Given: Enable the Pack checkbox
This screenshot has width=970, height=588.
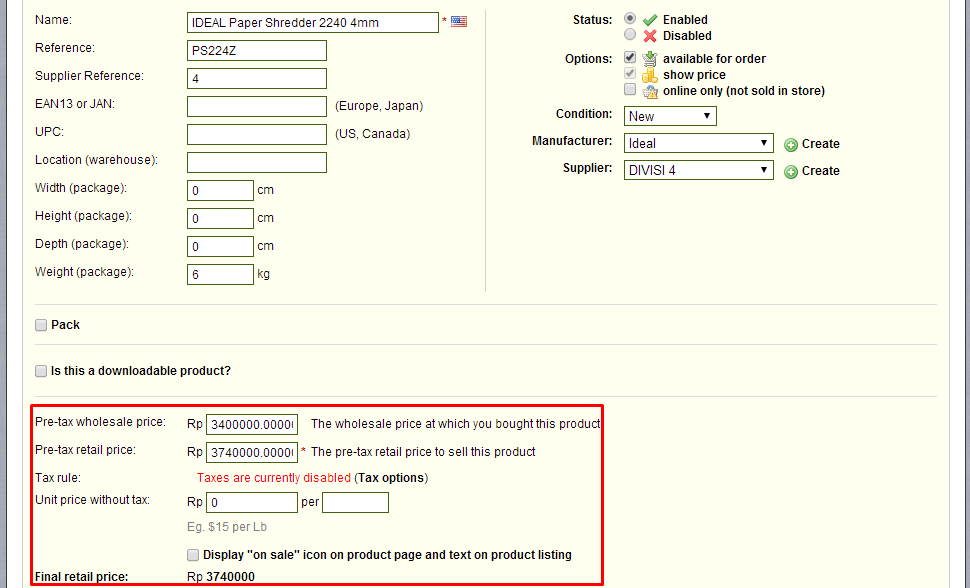Looking at the screenshot, I should click(x=41, y=325).
